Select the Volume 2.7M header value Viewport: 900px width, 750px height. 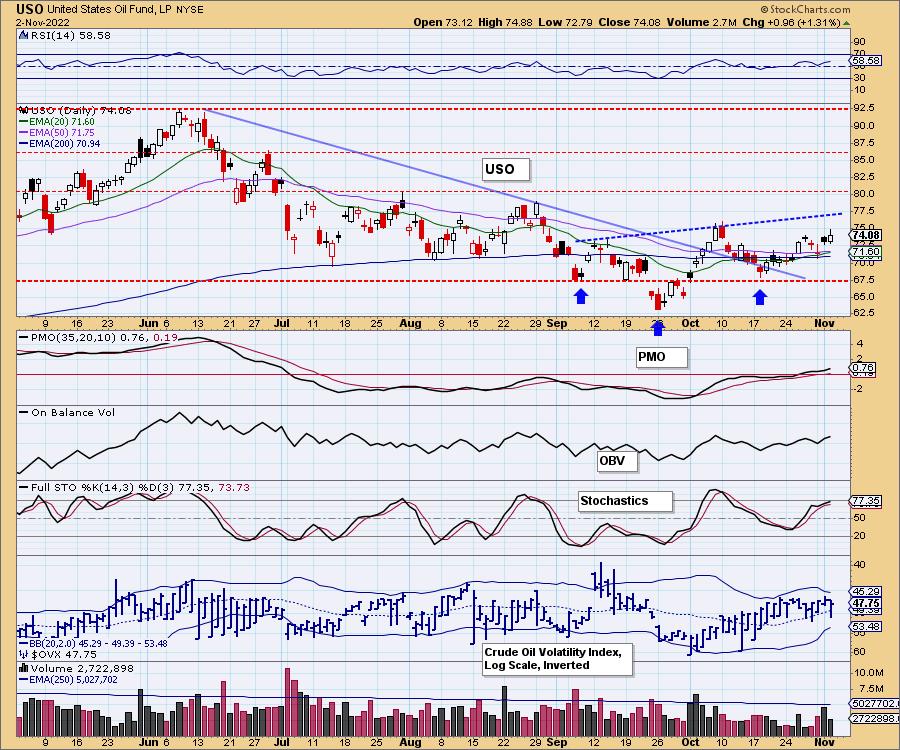(x=701, y=22)
